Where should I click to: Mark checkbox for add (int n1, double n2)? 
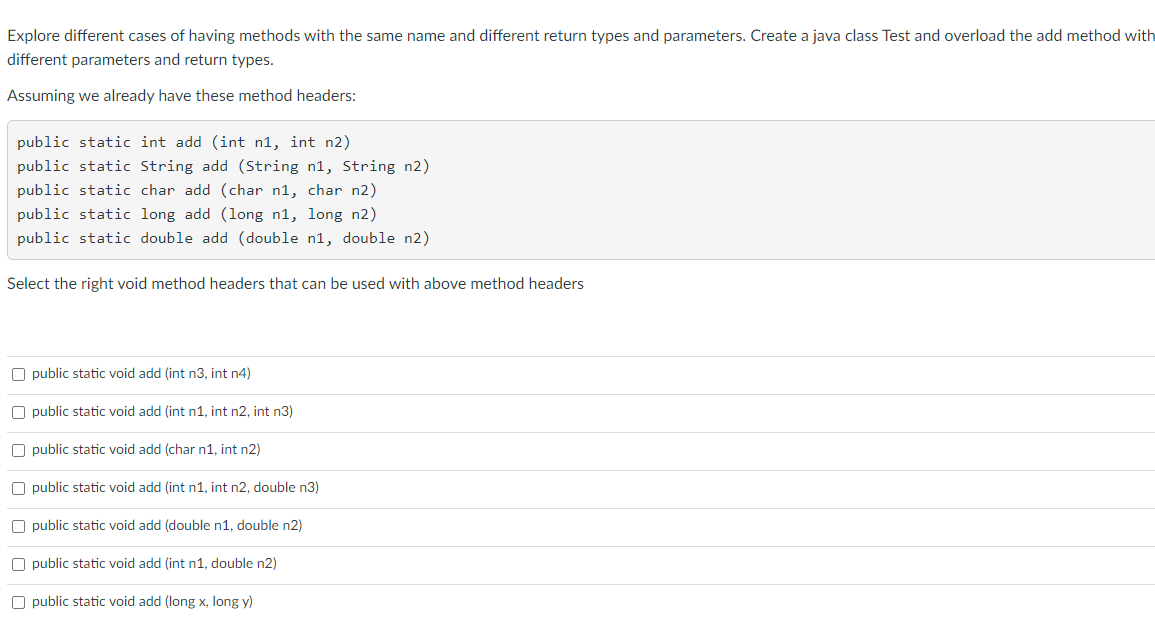point(18,564)
